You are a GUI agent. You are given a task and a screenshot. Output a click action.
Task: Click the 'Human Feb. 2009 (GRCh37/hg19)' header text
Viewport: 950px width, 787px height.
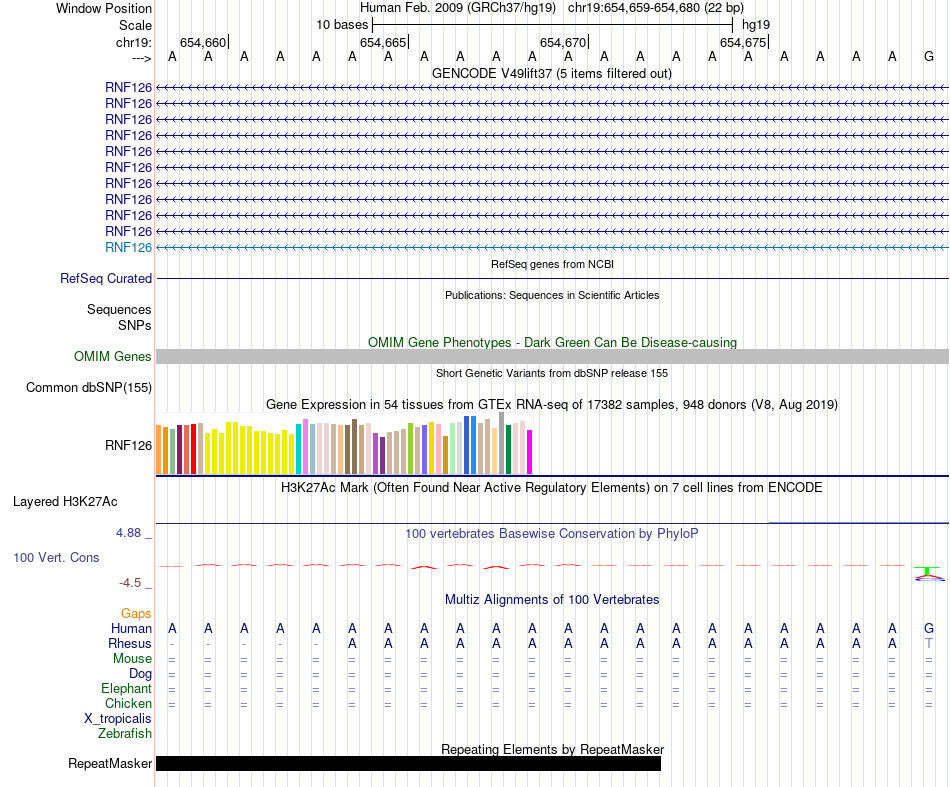(x=458, y=8)
